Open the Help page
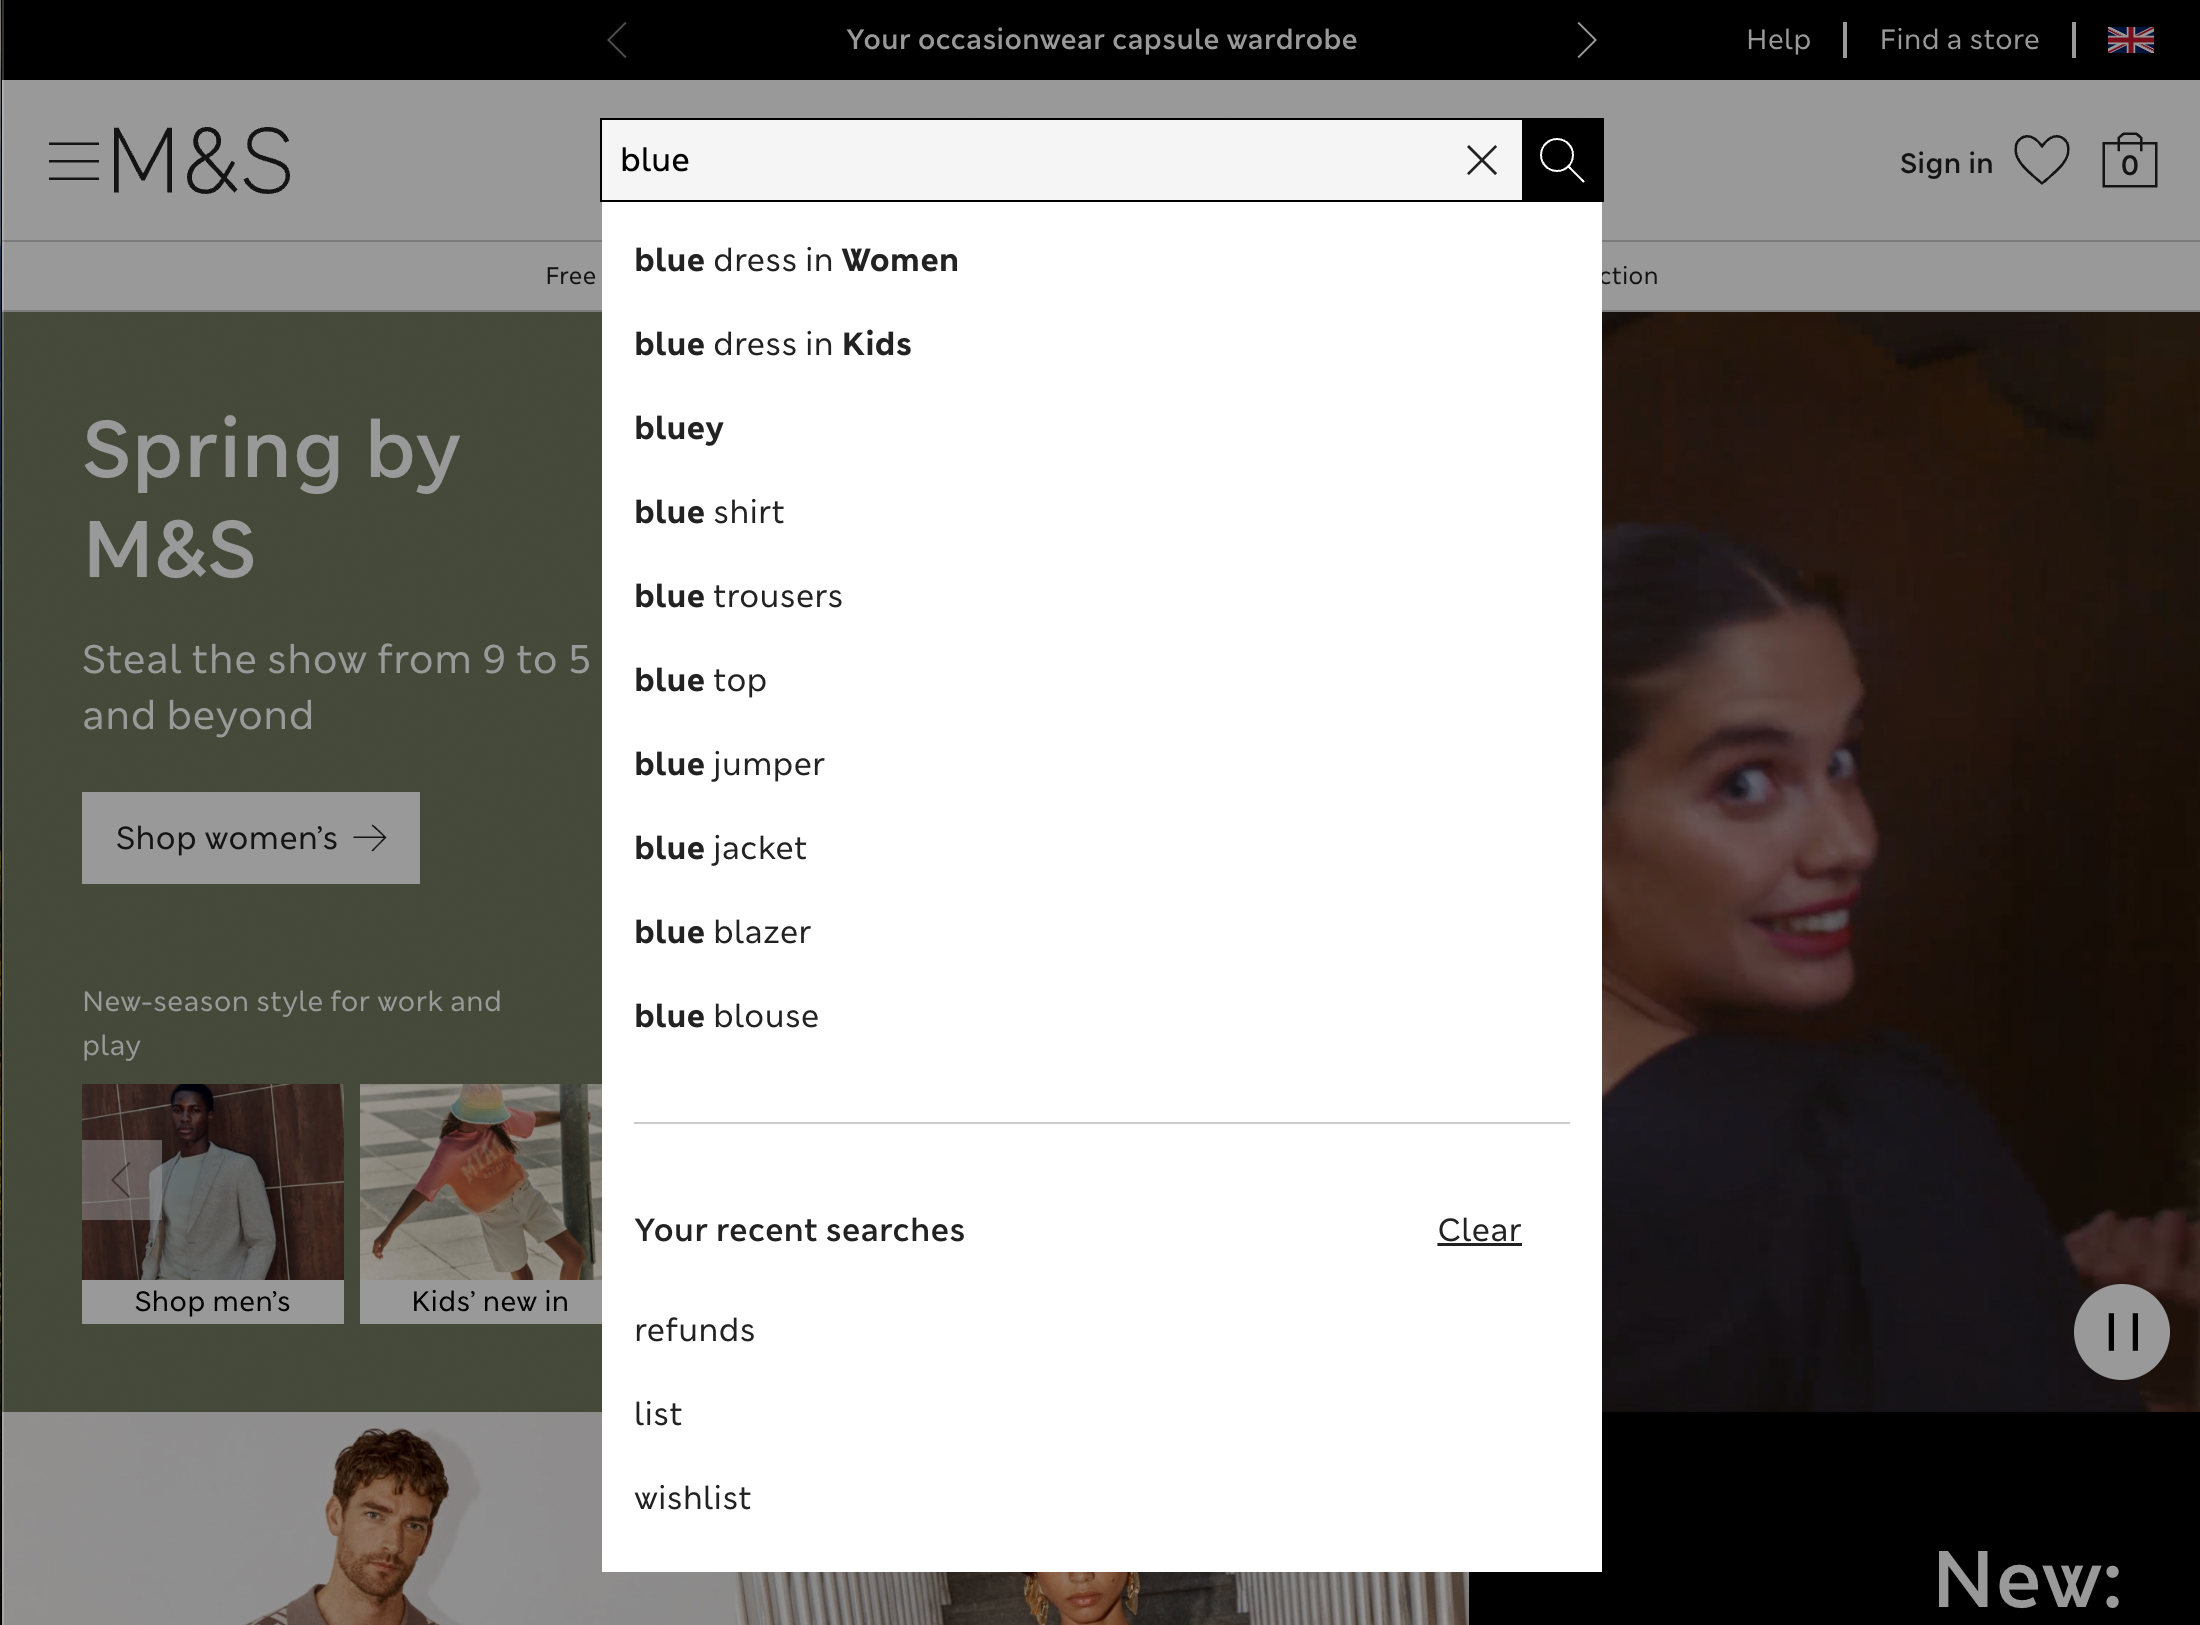This screenshot has height=1625, width=2200. (x=1777, y=40)
